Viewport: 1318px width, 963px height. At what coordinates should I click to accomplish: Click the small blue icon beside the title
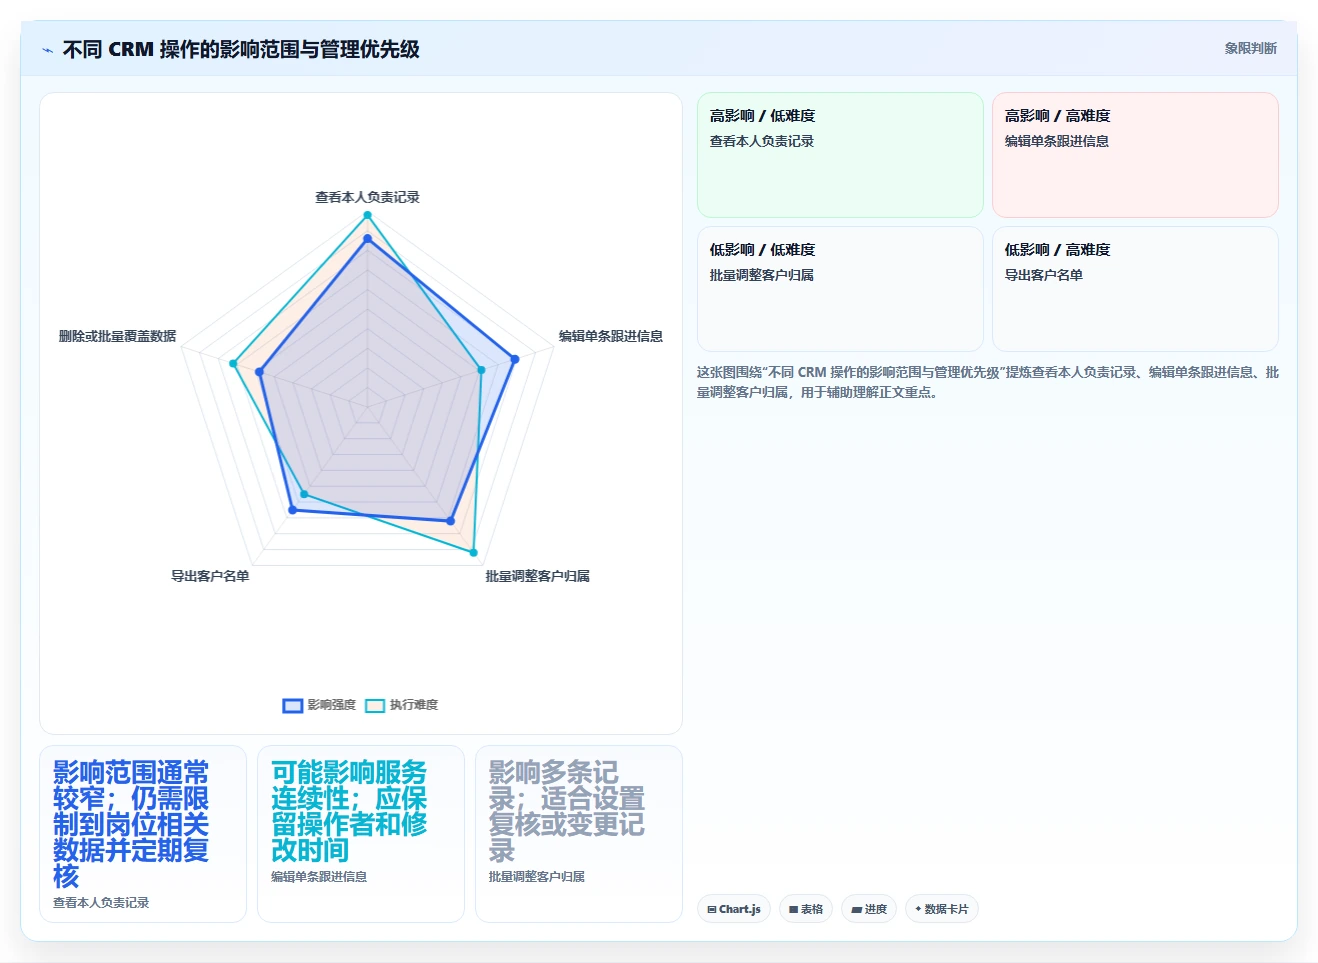47,50
